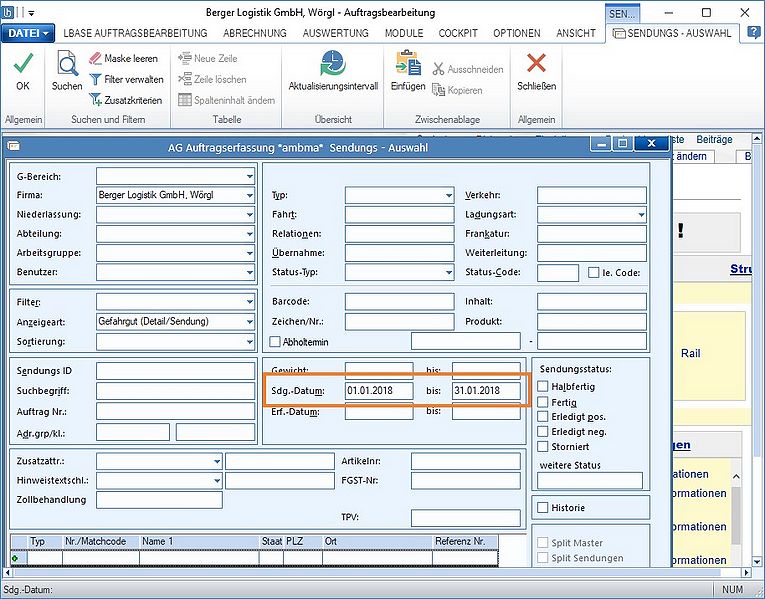Viewport: 765px width, 599px height.
Task: Open the Abteilung dropdown
Action: click(249, 234)
